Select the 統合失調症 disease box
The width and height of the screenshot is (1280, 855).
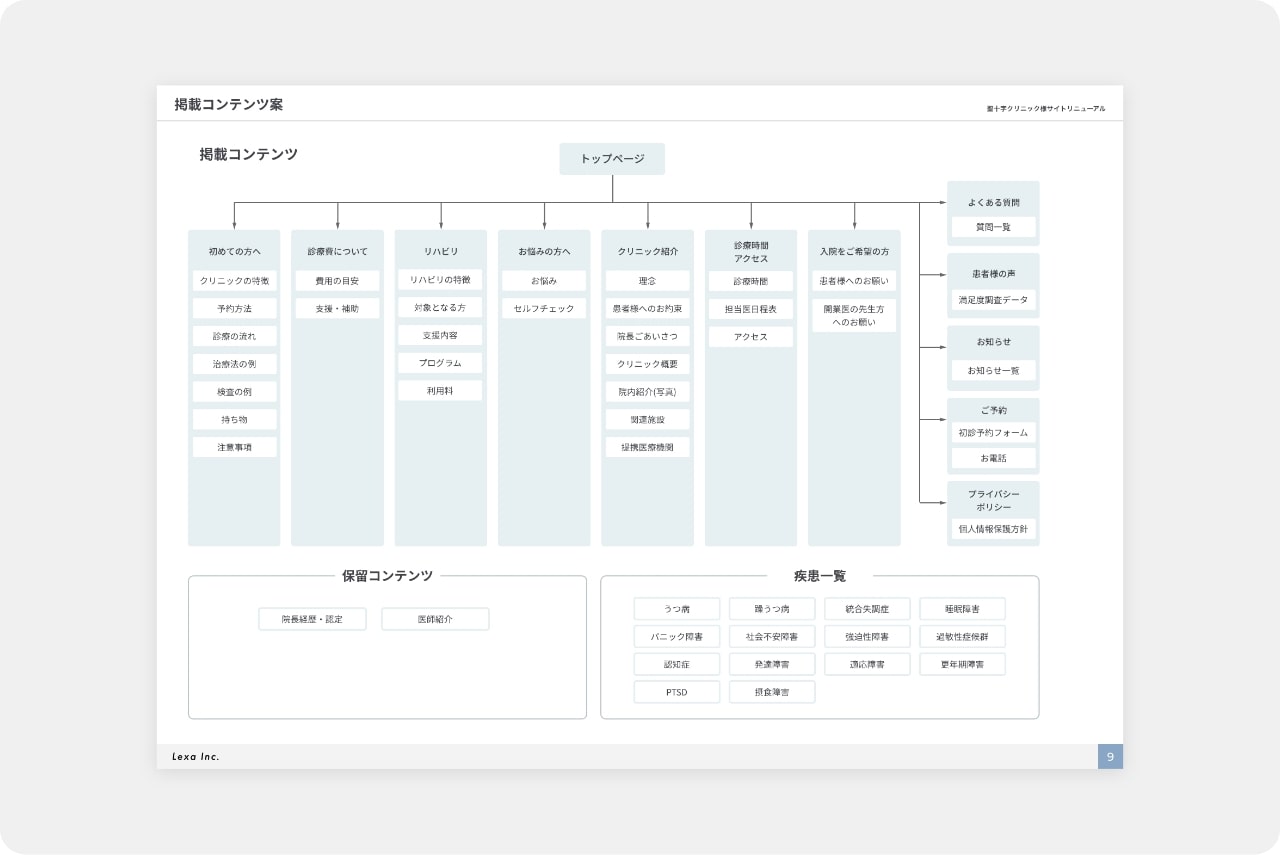coord(867,608)
